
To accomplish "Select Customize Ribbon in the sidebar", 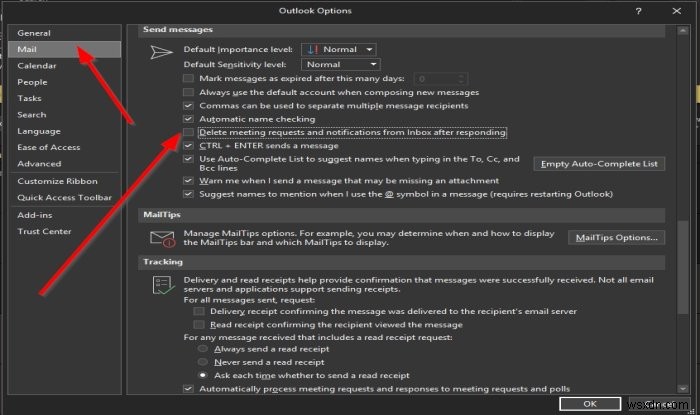I will coord(64,181).
